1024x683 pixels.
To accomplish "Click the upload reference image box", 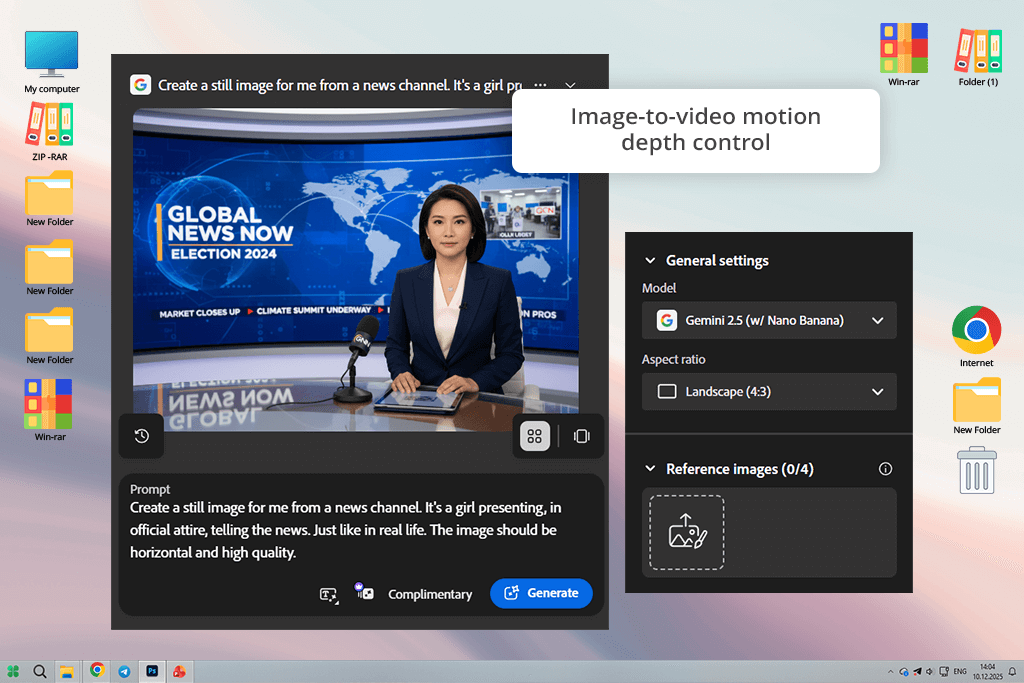I will [686, 532].
